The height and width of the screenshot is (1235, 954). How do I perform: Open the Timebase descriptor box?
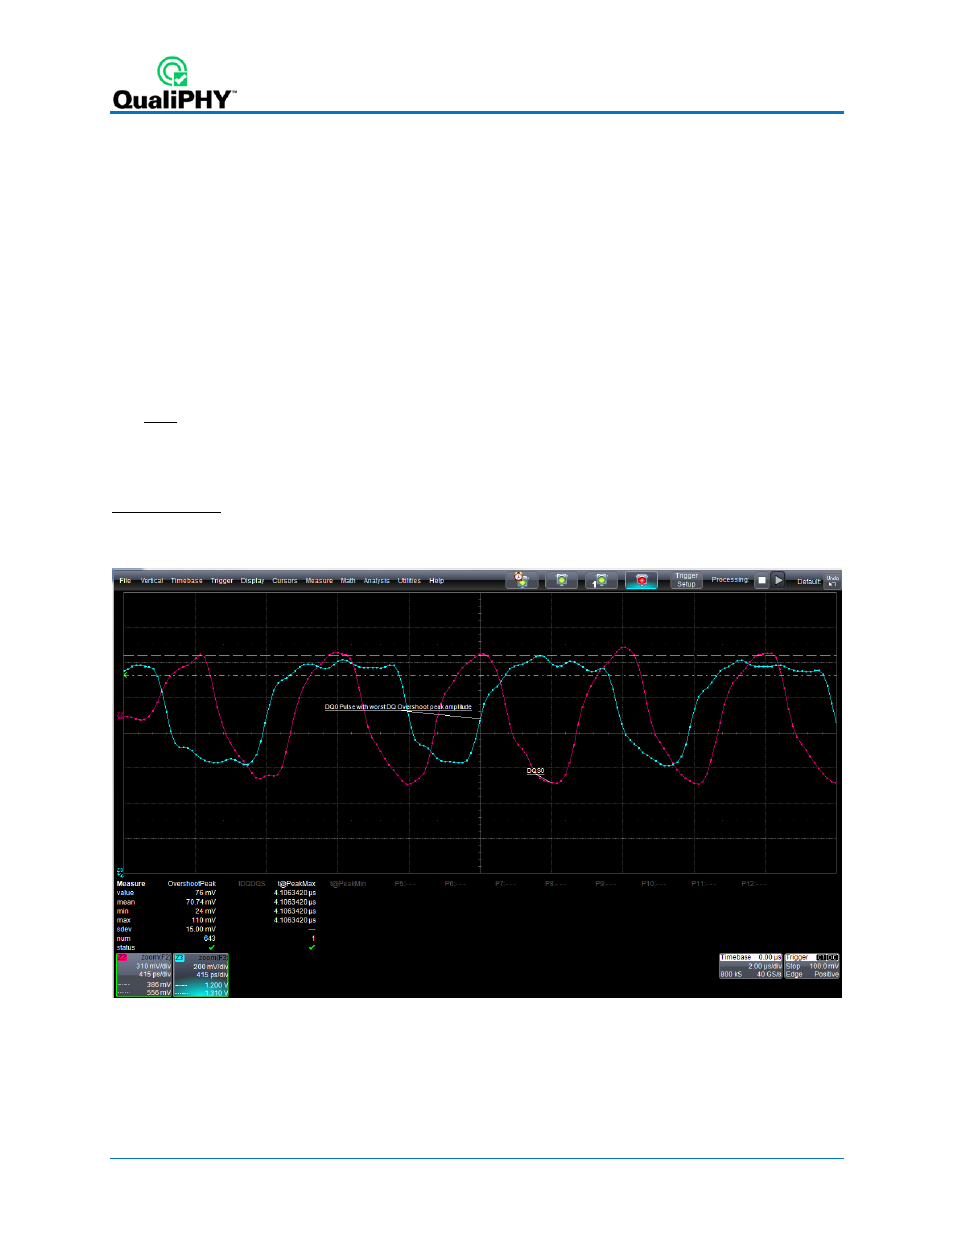[x=750, y=966]
